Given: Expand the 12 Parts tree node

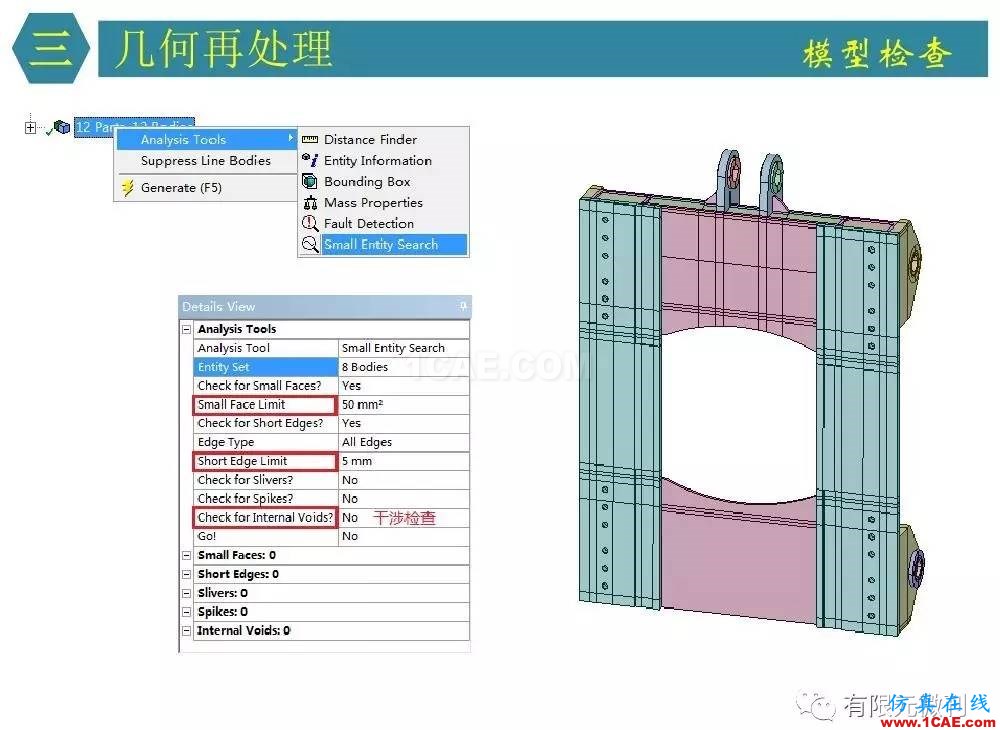Looking at the screenshot, I should tap(30, 128).
